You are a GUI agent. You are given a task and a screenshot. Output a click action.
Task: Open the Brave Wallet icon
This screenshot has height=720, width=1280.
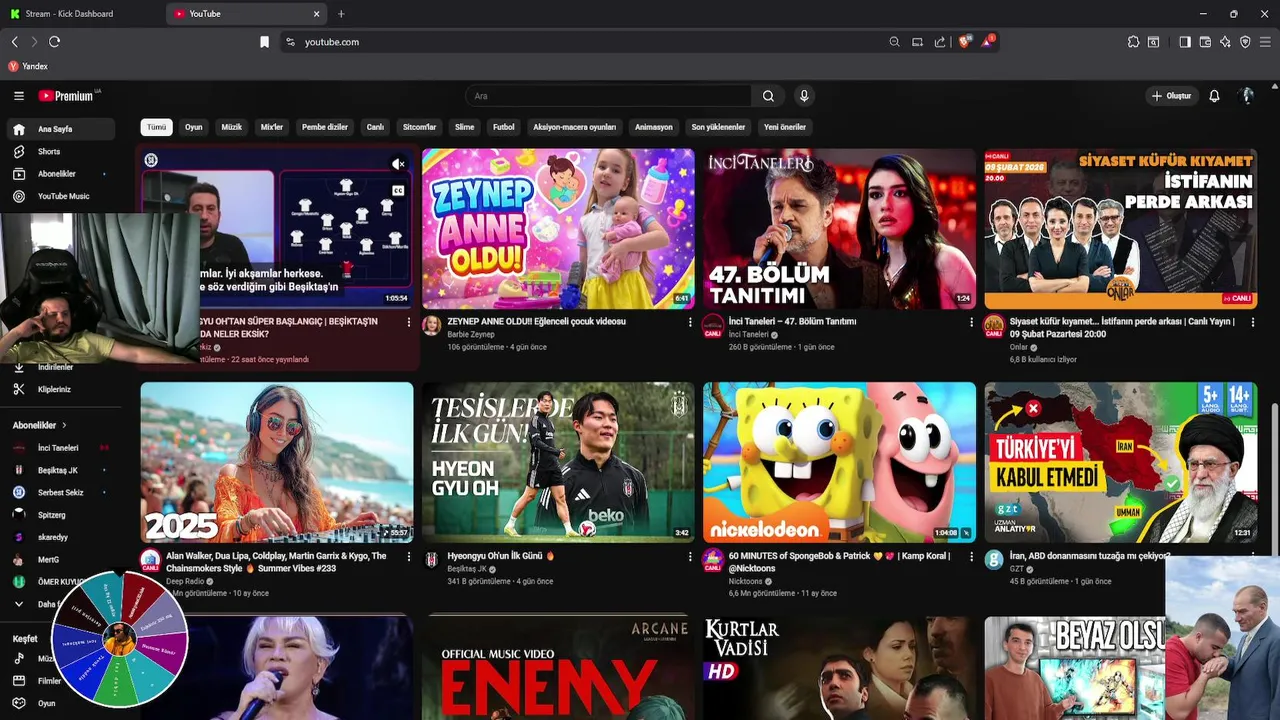coord(1205,42)
